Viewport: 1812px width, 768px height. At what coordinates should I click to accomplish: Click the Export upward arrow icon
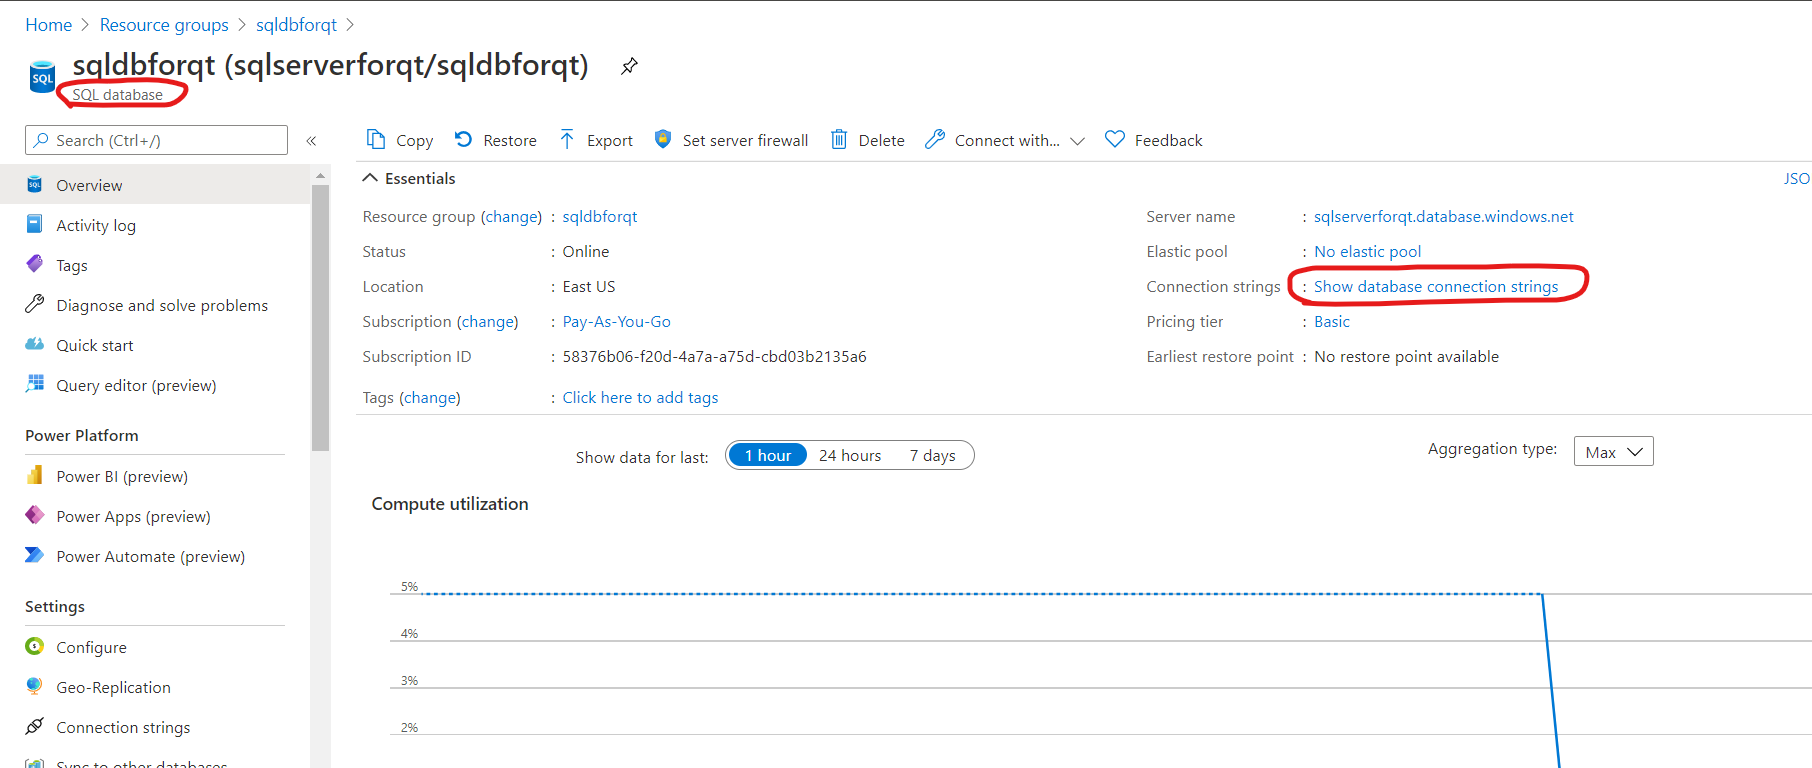click(x=567, y=139)
